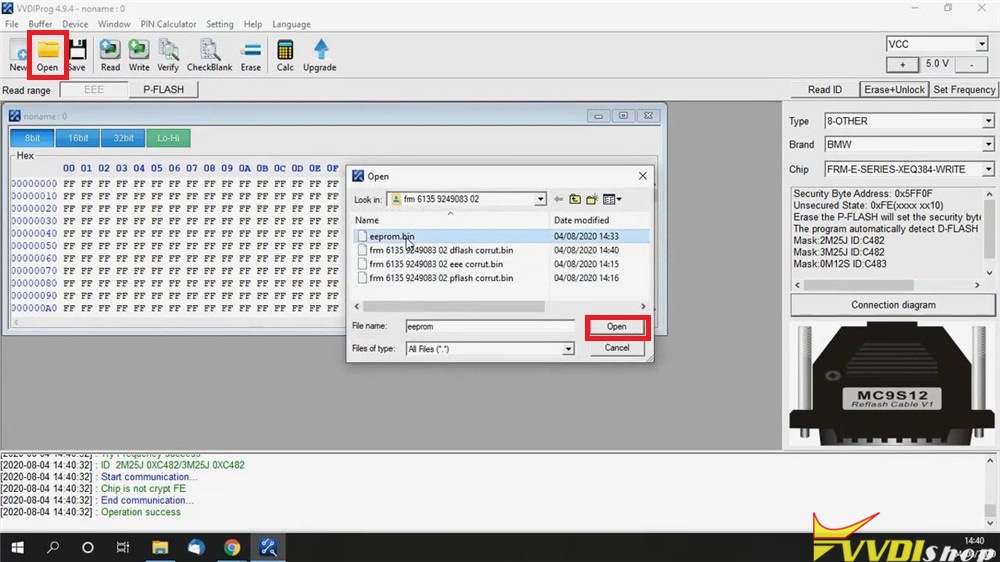Image resolution: width=1000 pixels, height=562 pixels.
Task: Open the Connection diagram
Action: [x=893, y=305]
